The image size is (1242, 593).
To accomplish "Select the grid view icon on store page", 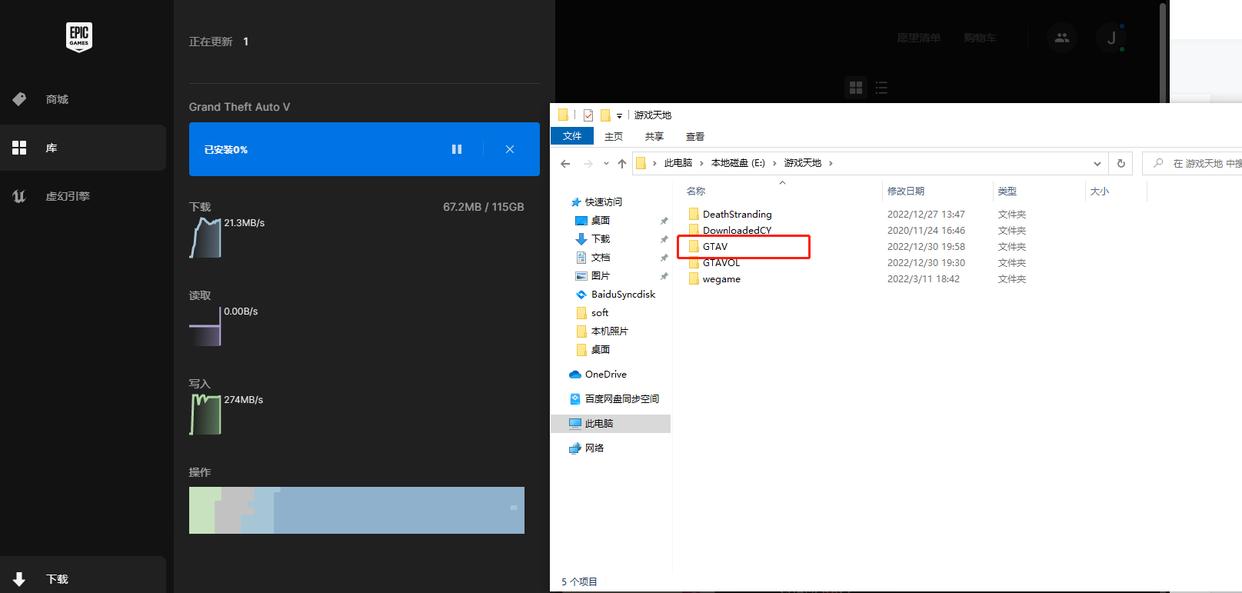I will coord(856,88).
